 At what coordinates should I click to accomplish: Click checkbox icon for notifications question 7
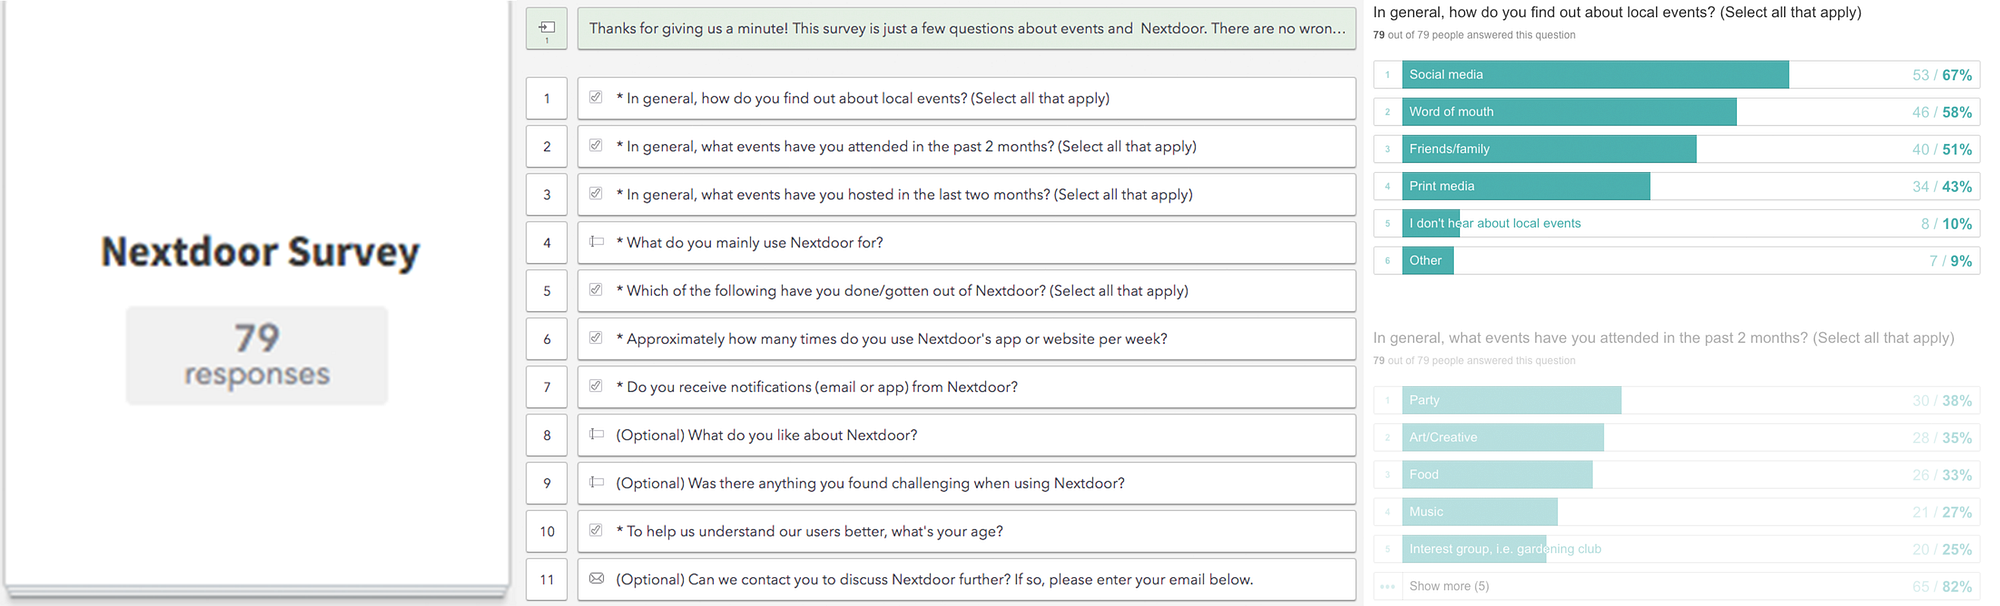[x=596, y=386]
